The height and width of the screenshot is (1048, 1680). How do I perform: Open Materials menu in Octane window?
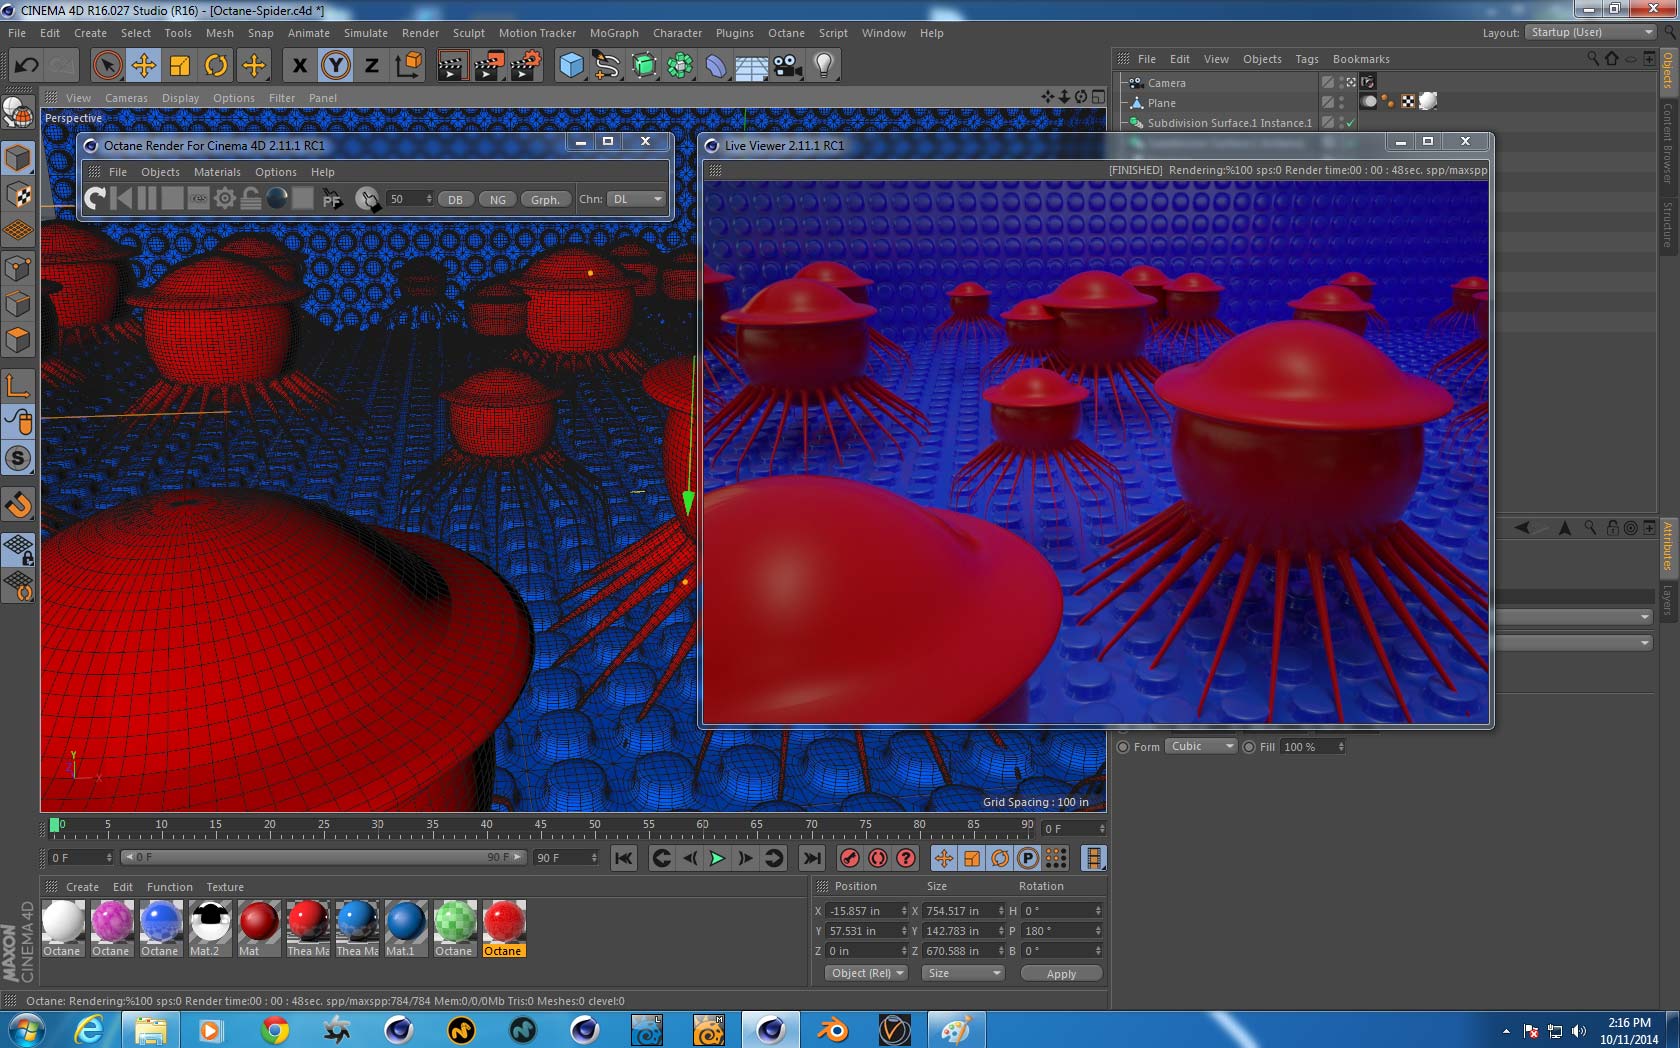coord(217,172)
